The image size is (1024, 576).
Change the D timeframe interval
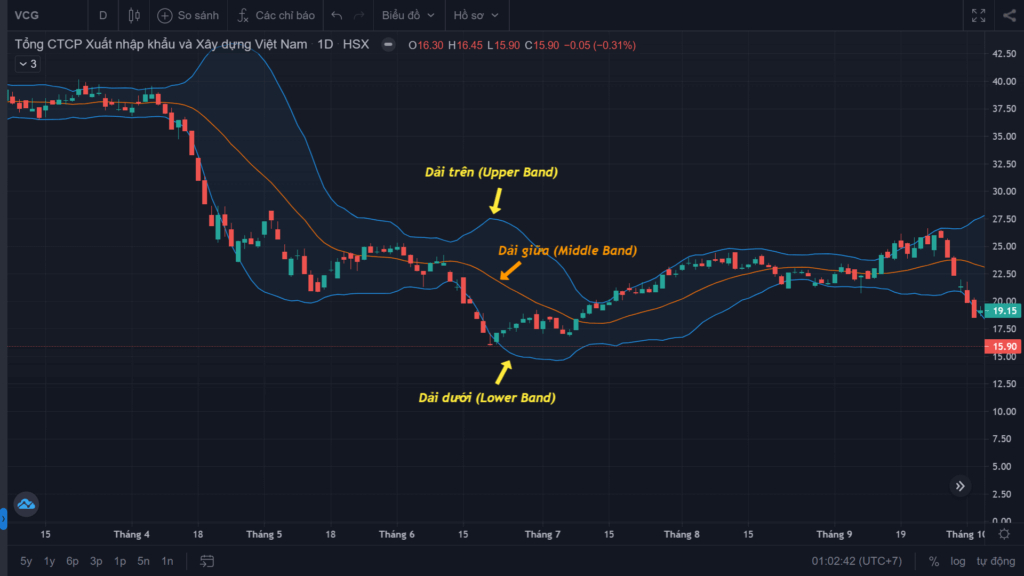pos(103,15)
